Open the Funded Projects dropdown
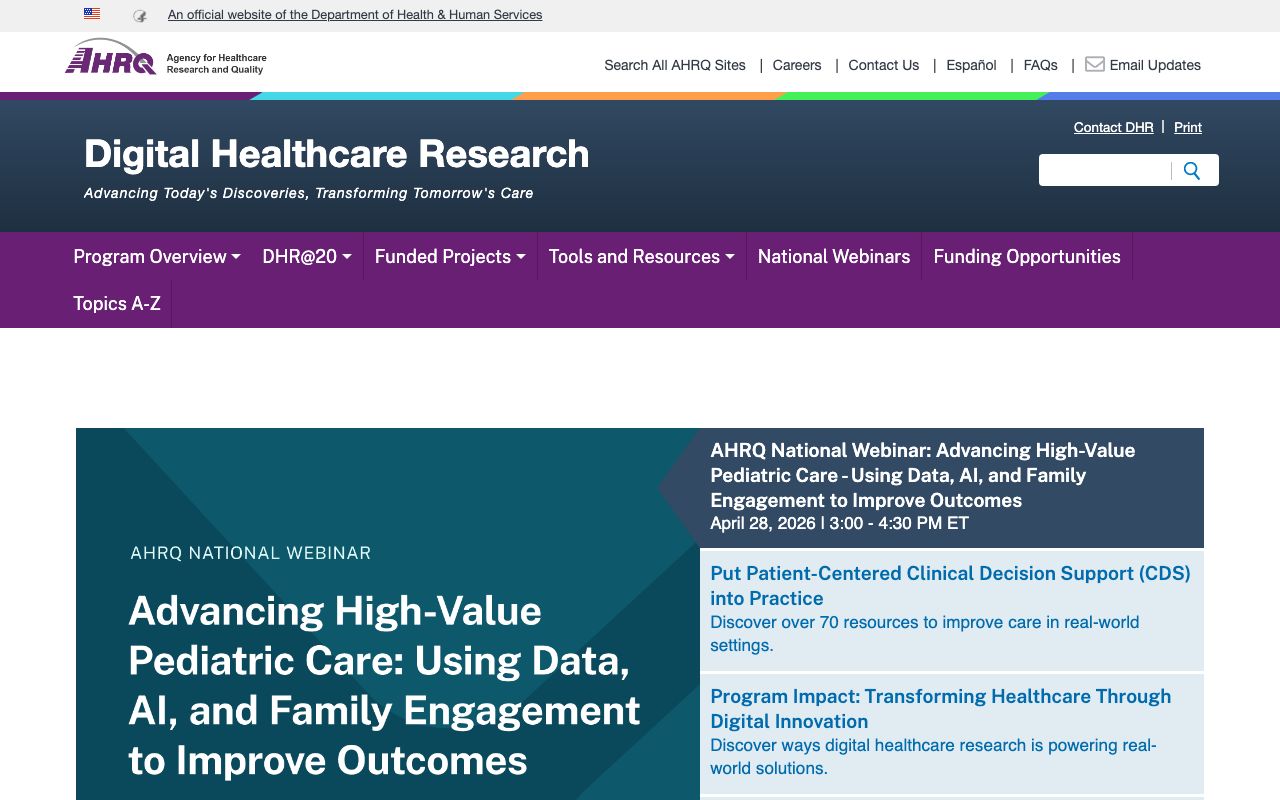The image size is (1280, 800). click(450, 257)
